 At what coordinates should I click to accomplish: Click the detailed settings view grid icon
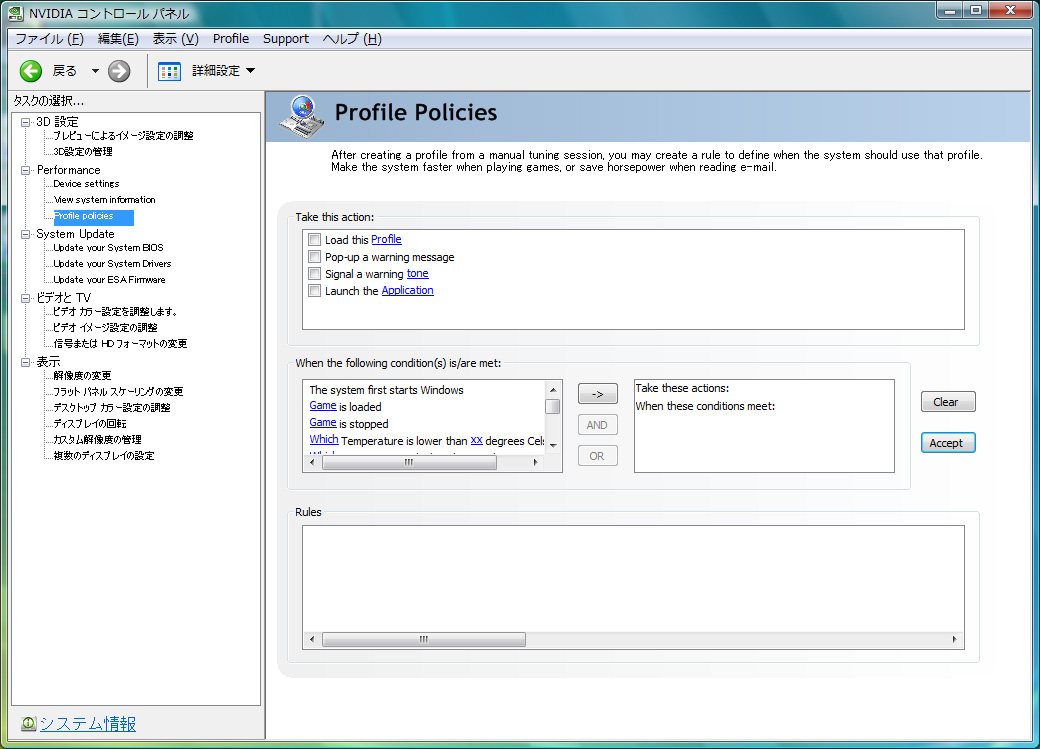pos(169,71)
